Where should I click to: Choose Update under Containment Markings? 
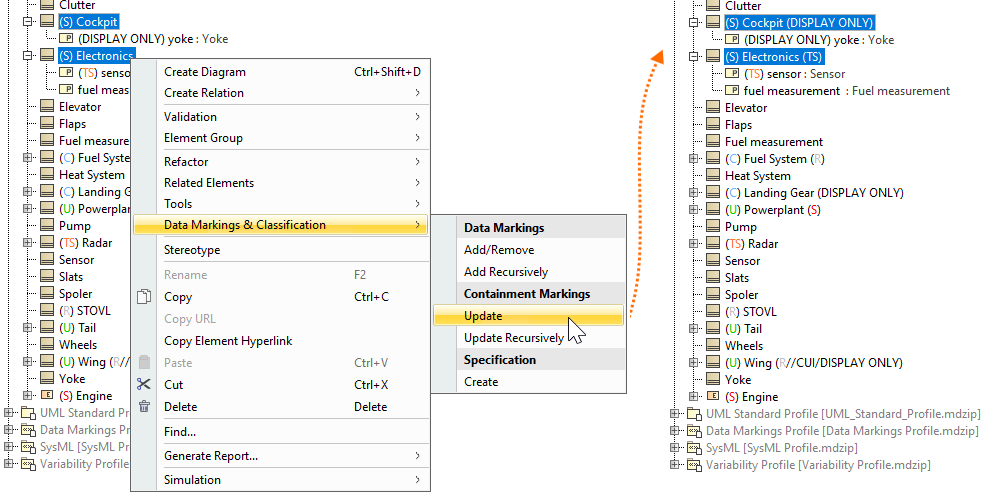click(483, 316)
